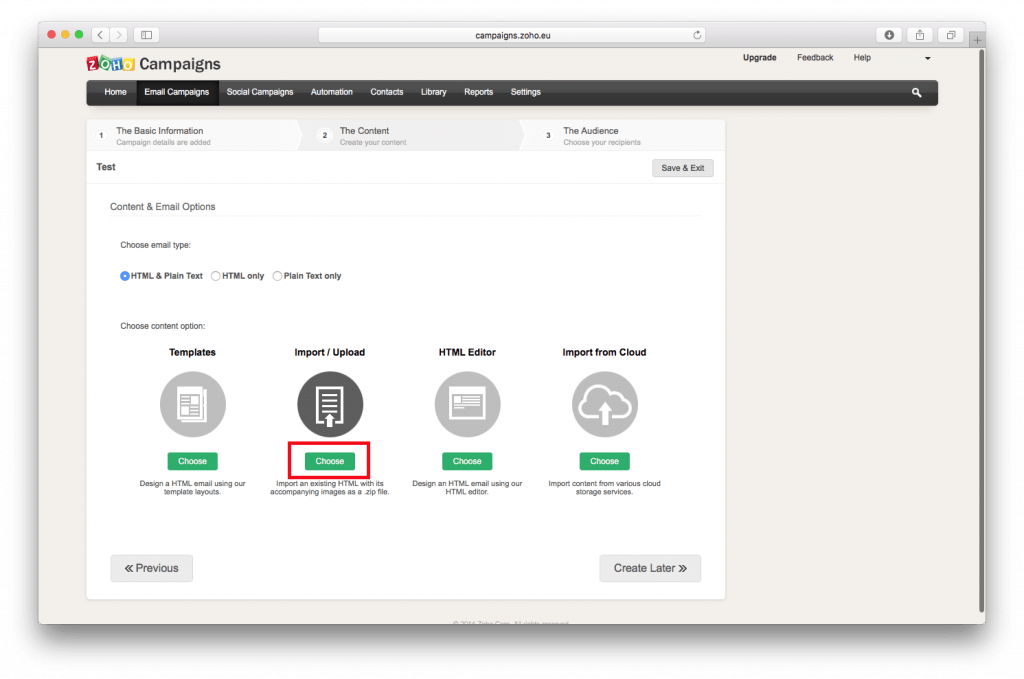The width and height of the screenshot is (1024, 679).
Task: Open search with the magnifier icon
Action: coord(916,93)
